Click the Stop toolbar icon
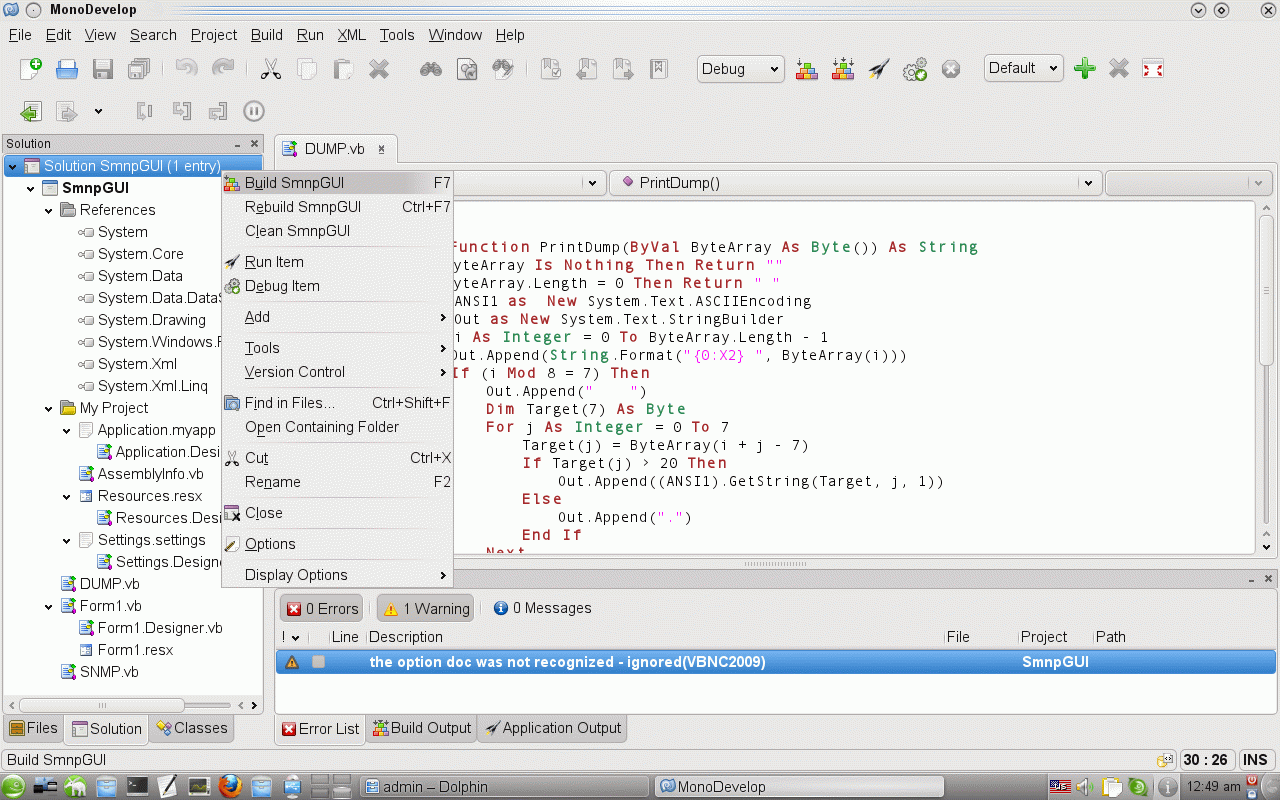 click(x=951, y=69)
